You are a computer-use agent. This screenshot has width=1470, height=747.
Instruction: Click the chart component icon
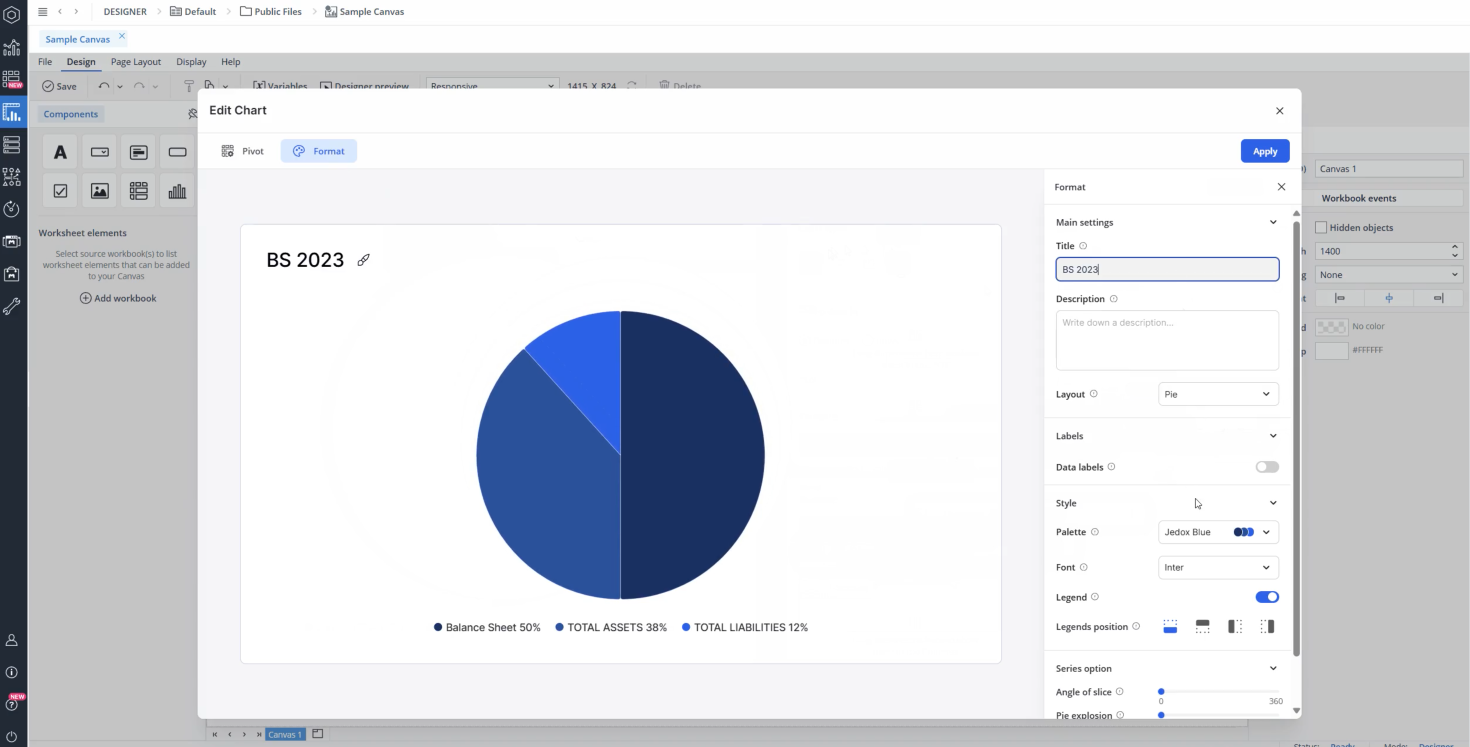click(x=177, y=191)
